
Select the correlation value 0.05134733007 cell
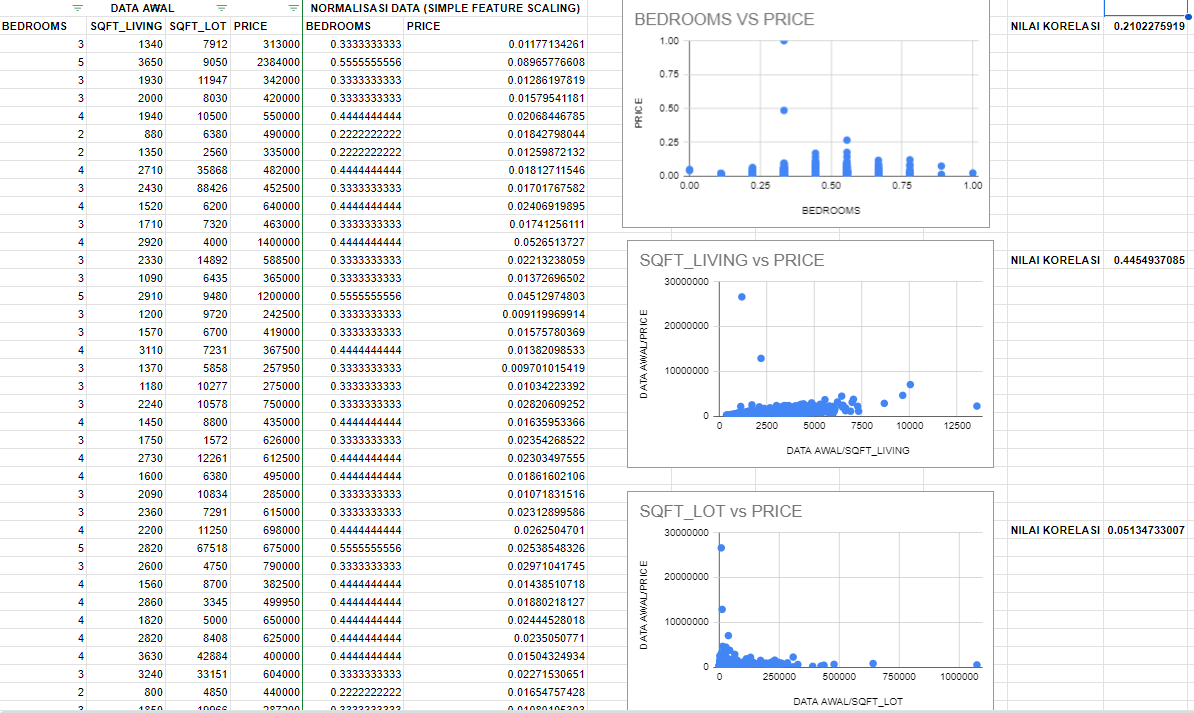[x=1146, y=530]
